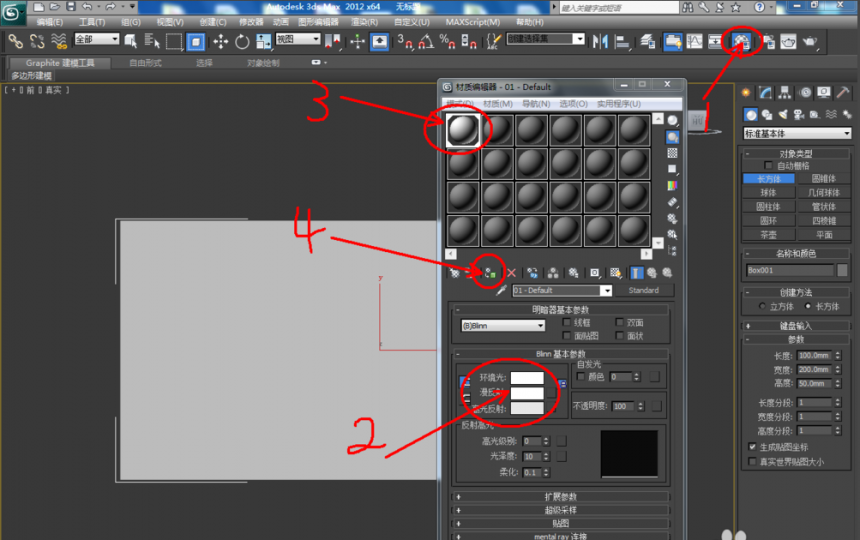Screen dimensions: 860x540
Task: Check 真实世界贴图大小 checkbox
Action: pos(752,462)
